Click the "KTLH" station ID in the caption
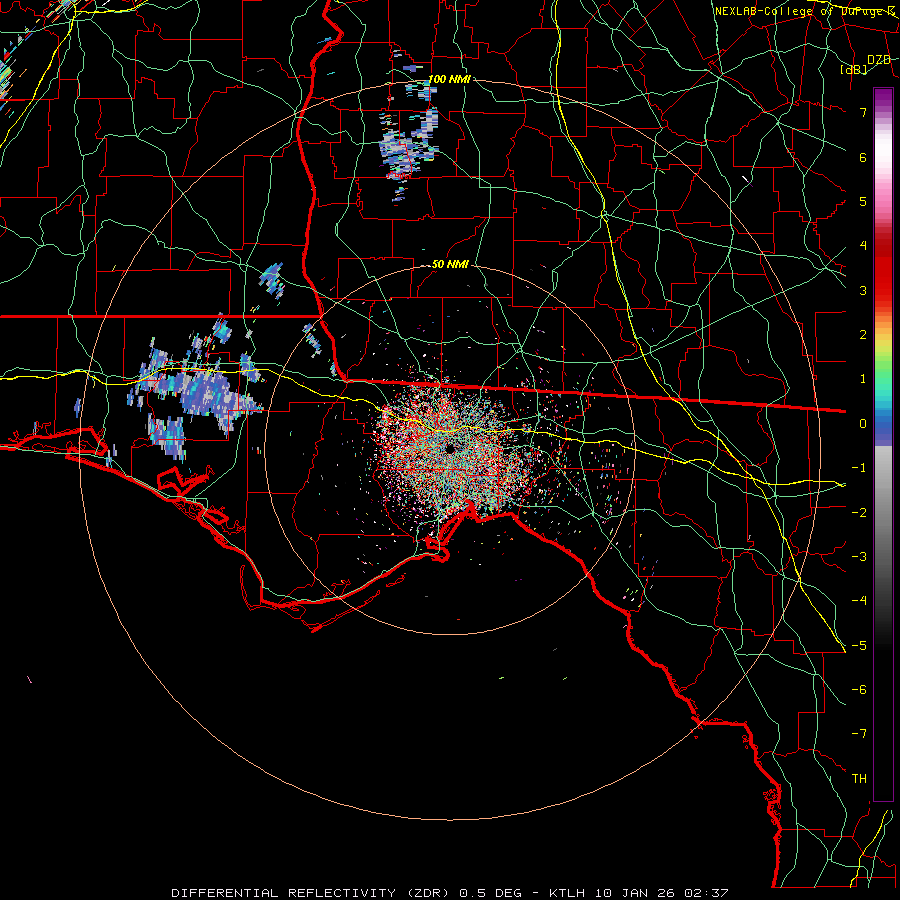The image size is (900, 900). (x=567, y=893)
